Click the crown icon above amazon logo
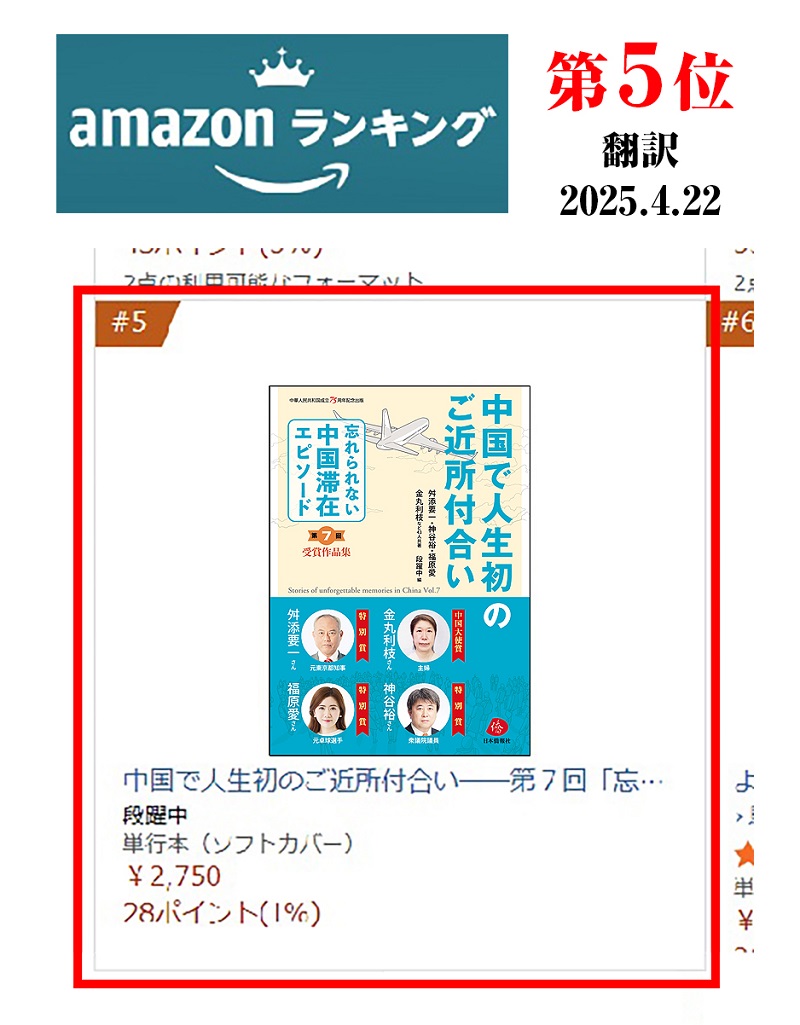The image size is (800, 1025). coord(282,68)
